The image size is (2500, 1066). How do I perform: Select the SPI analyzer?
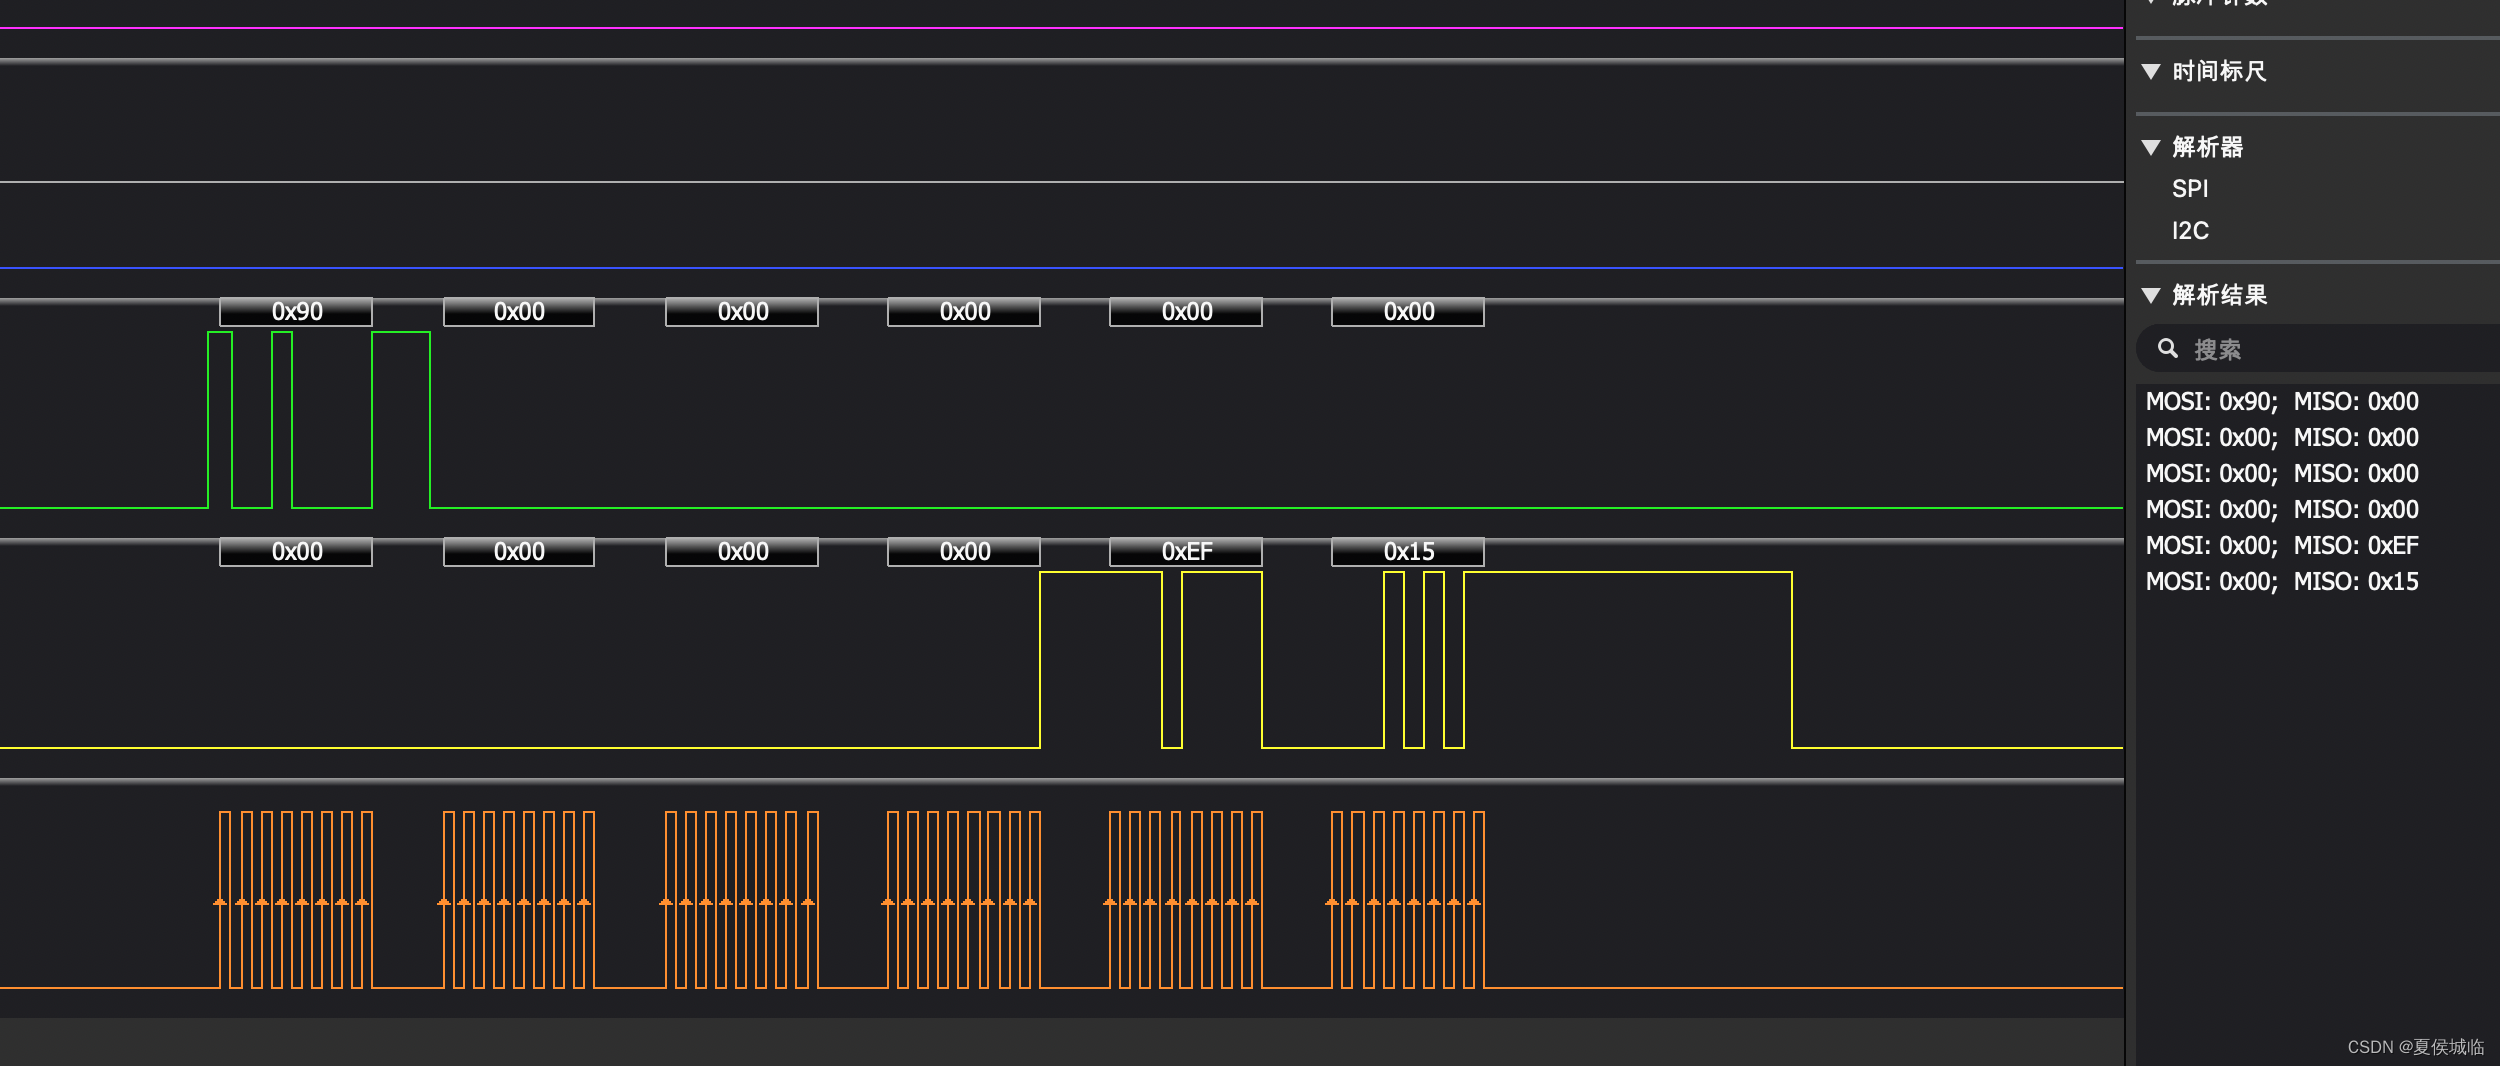2190,189
